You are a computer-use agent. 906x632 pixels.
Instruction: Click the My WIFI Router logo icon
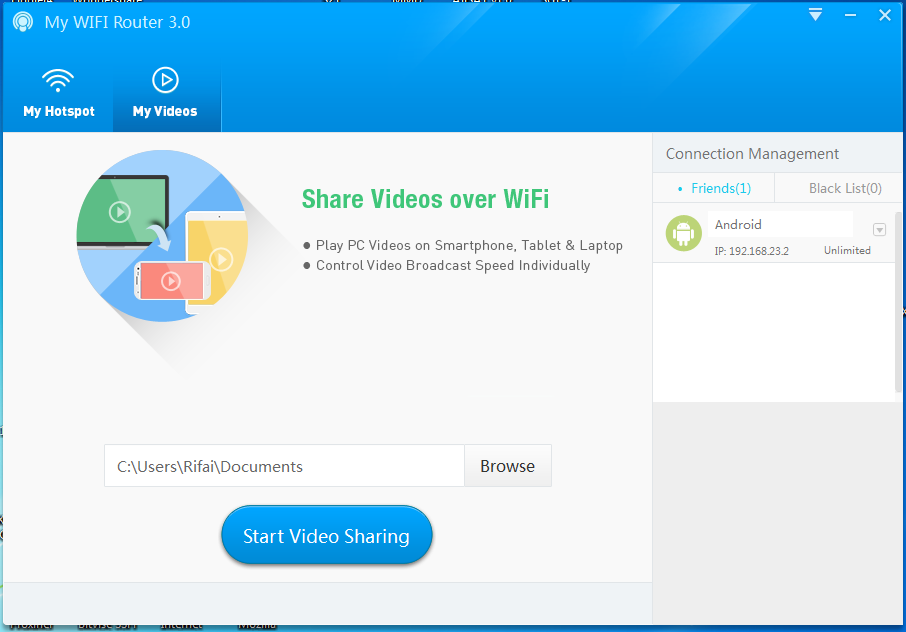23,22
